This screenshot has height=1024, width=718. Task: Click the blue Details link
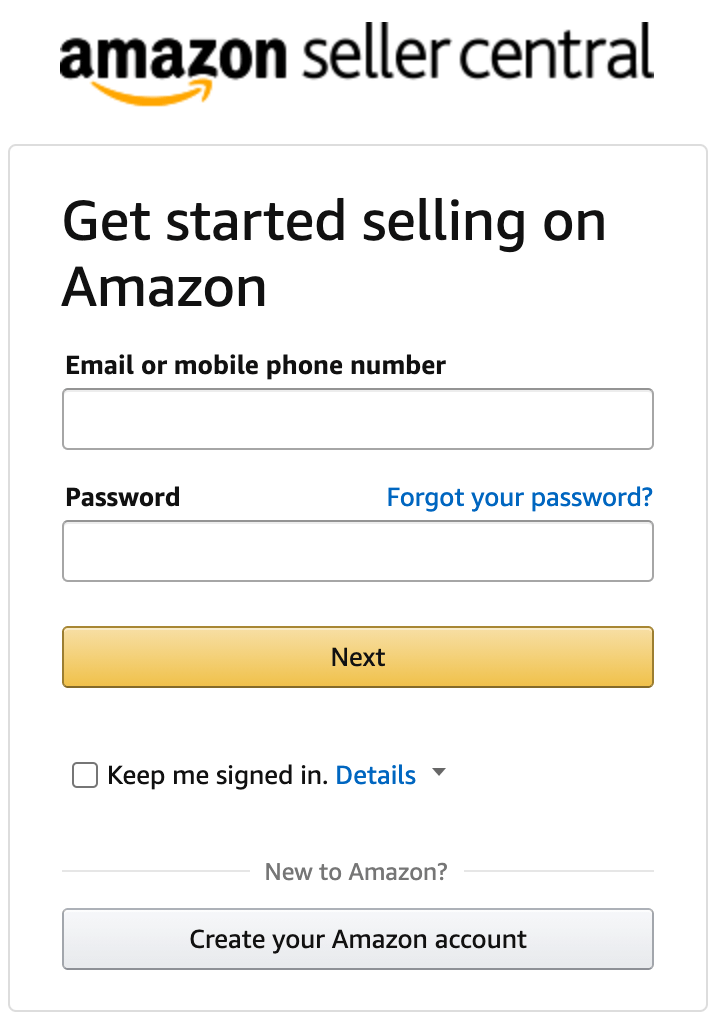pyautogui.click(x=376, y=775)
